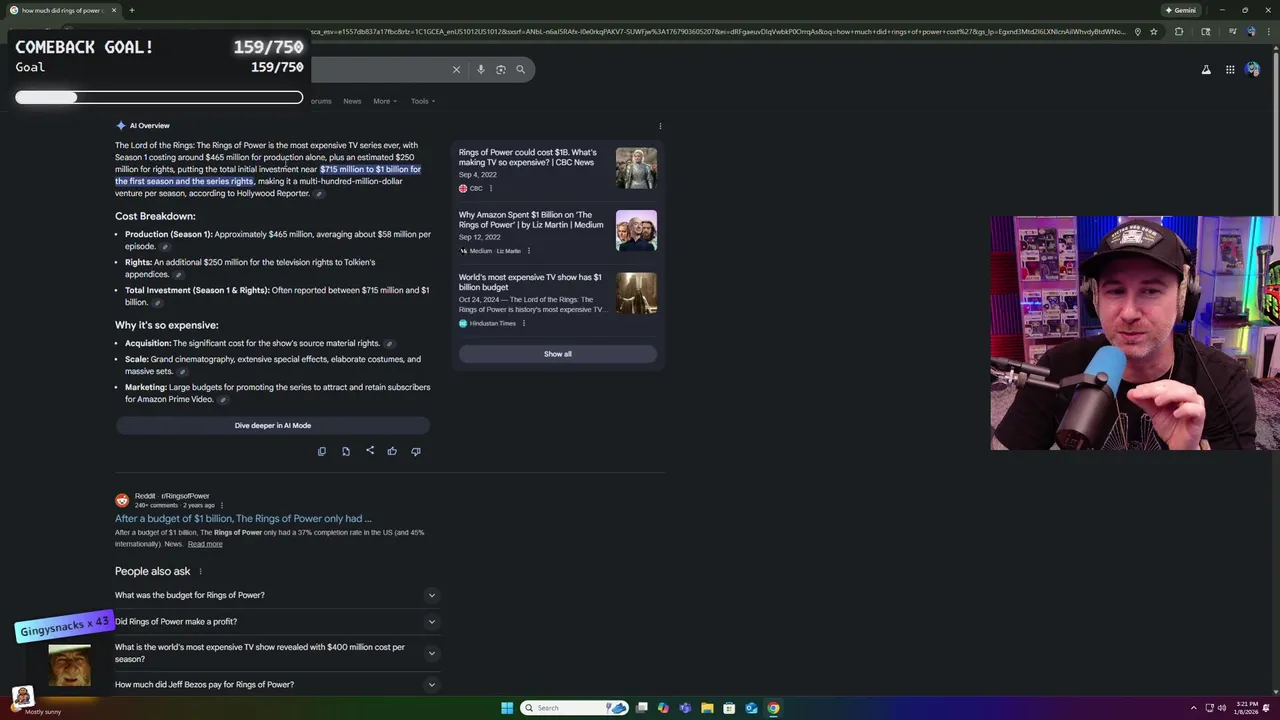Show hidden system tray icons
The image size is (1280, 720).
1193,708
